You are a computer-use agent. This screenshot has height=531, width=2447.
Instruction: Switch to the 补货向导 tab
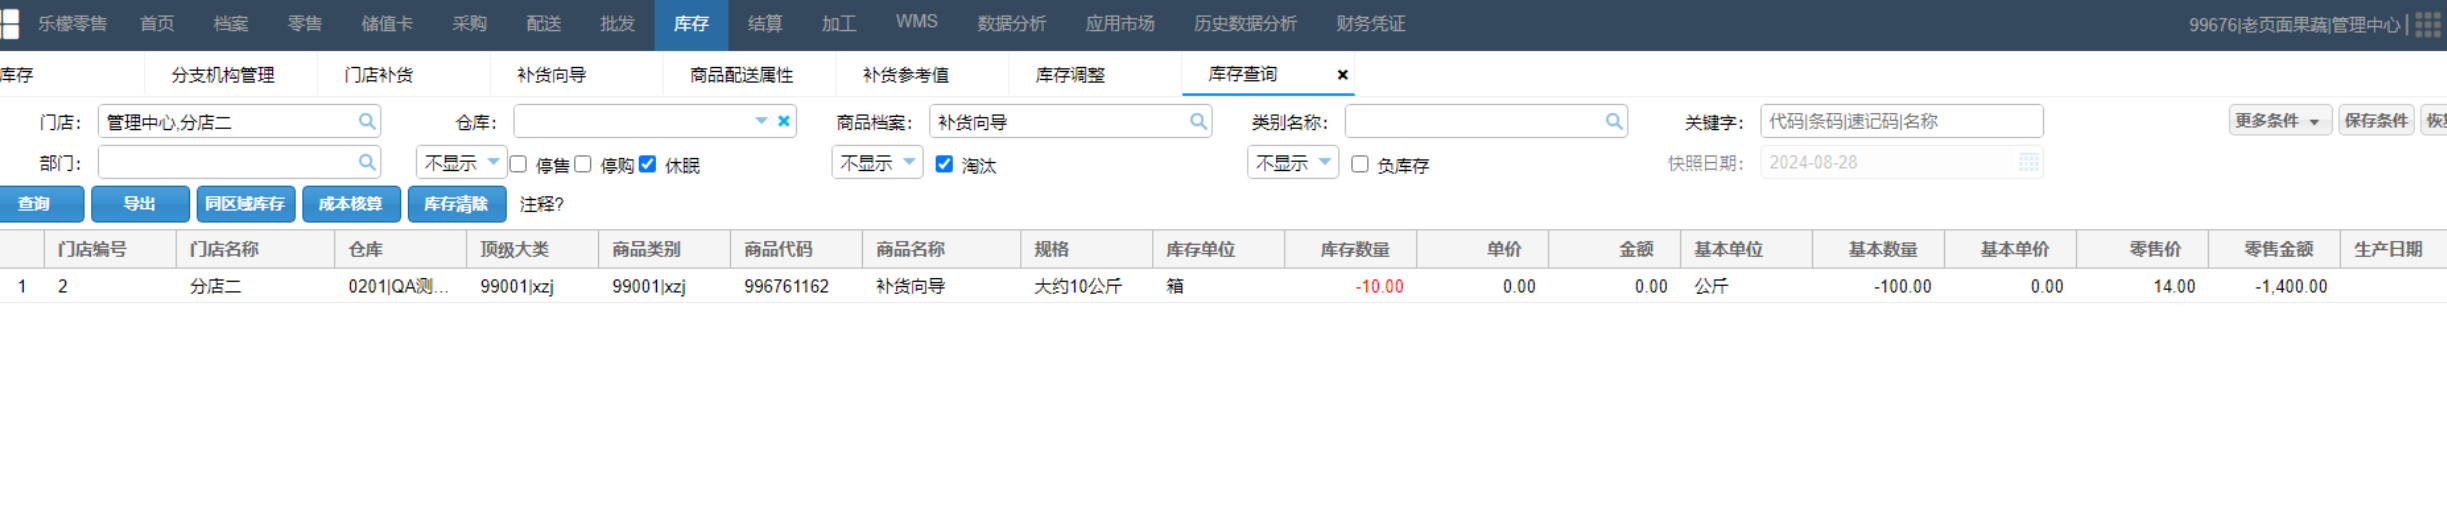552,75
